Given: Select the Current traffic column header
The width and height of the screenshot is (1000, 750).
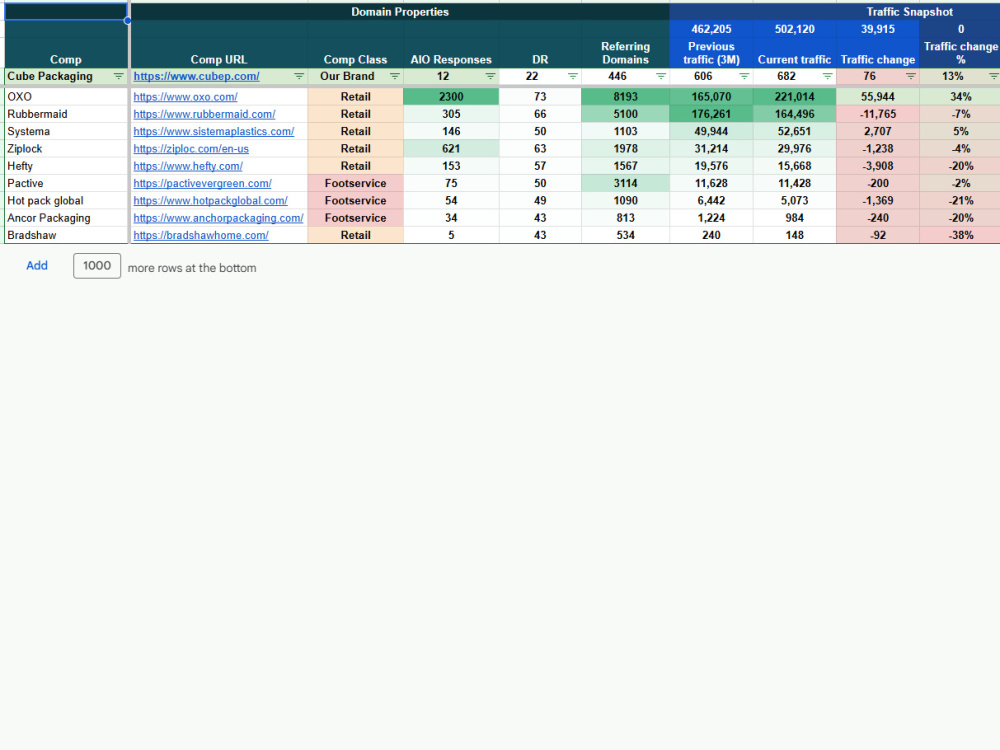Looking at the screenshot, I should [795, 53].
